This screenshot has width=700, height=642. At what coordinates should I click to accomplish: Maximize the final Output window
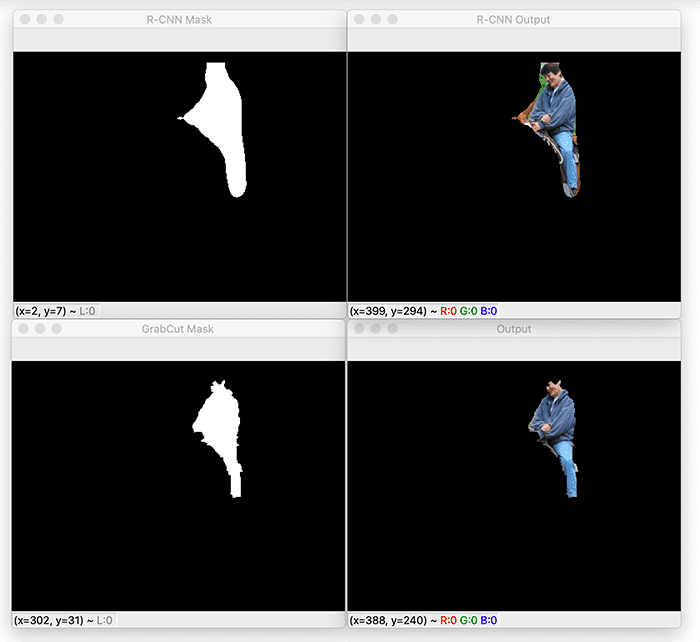coord(392,328)
